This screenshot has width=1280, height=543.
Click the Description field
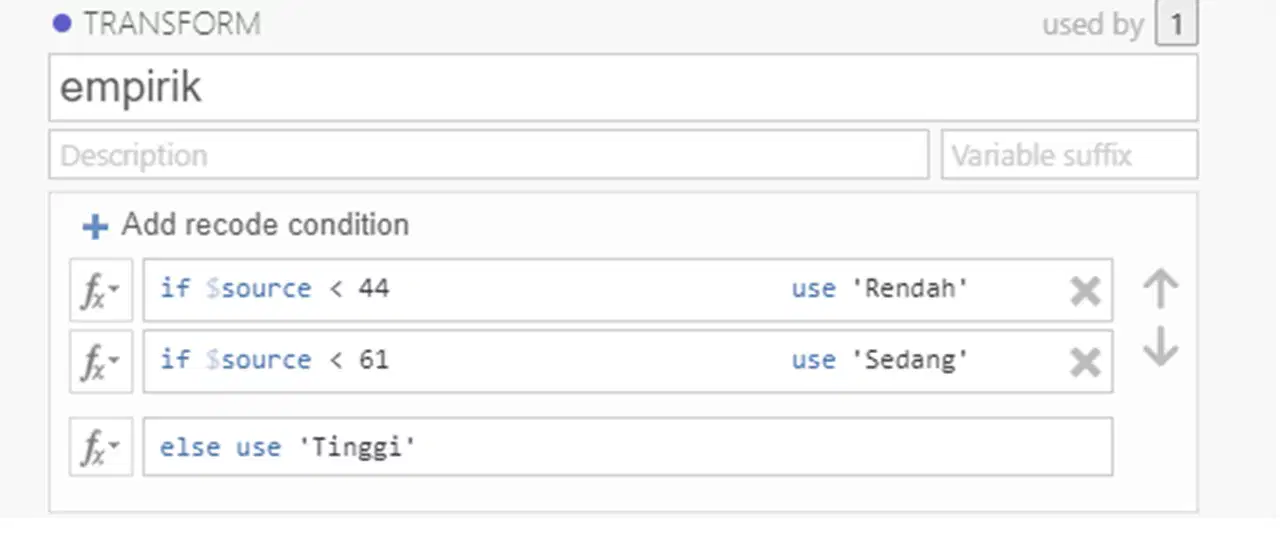(x=489, y=155)
